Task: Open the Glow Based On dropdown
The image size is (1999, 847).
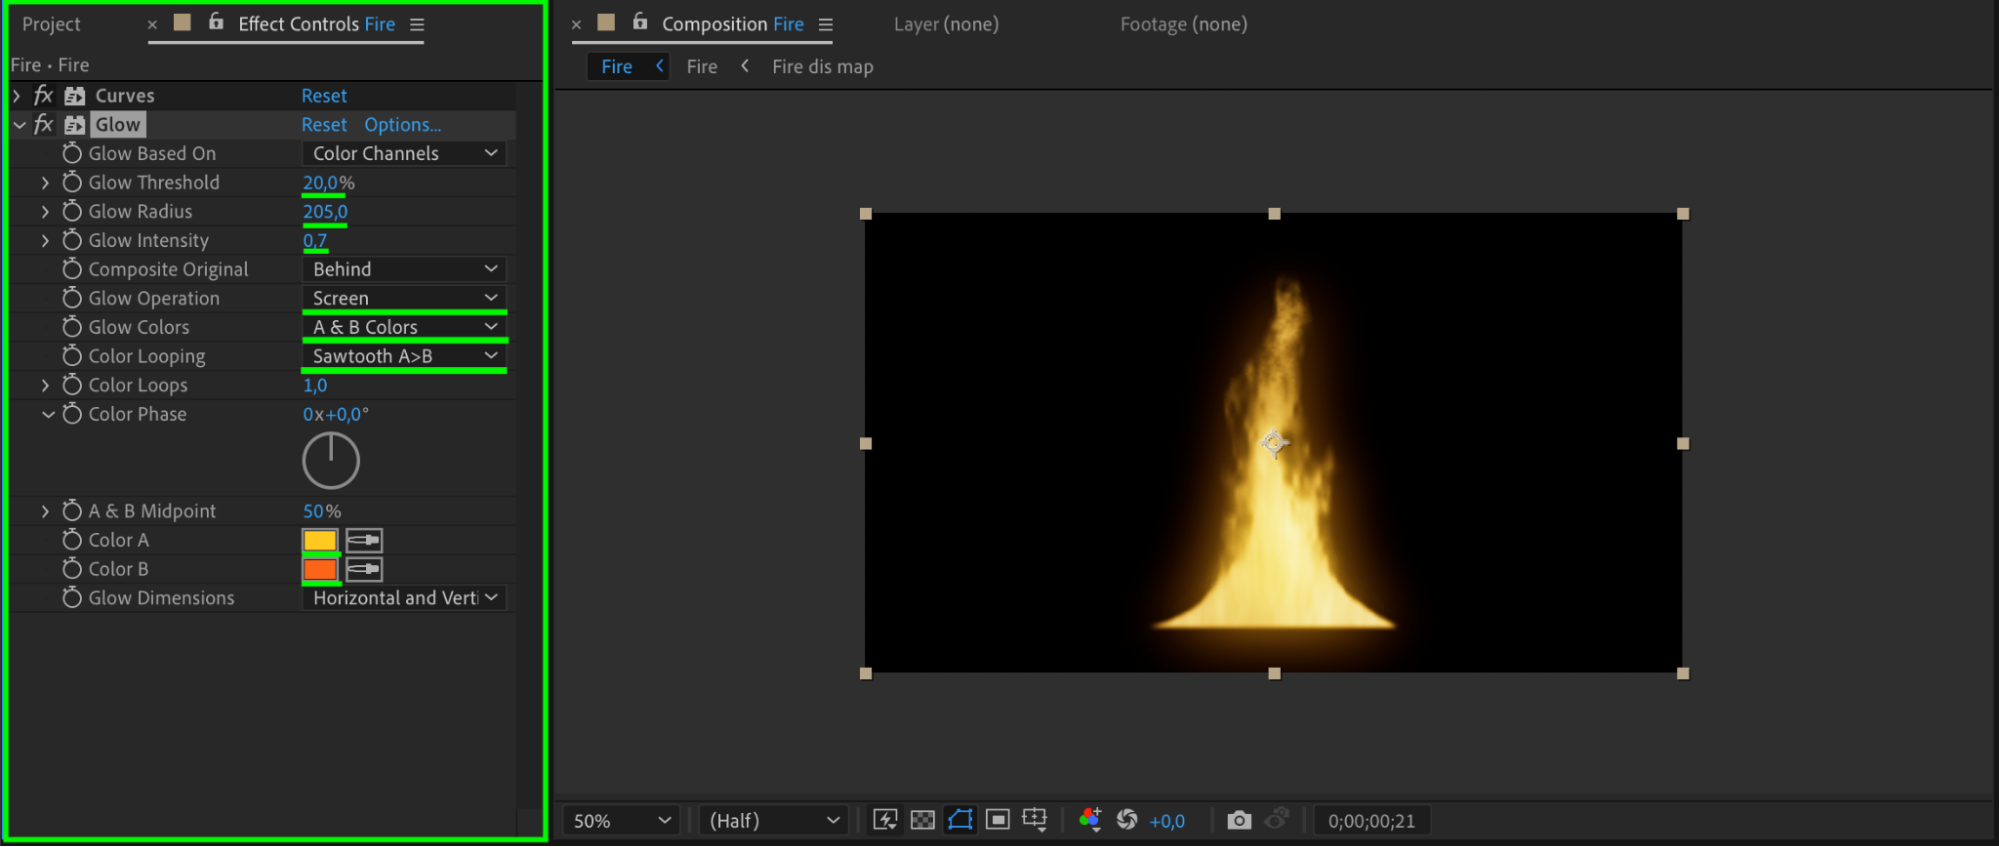Action: click(404, 153)
